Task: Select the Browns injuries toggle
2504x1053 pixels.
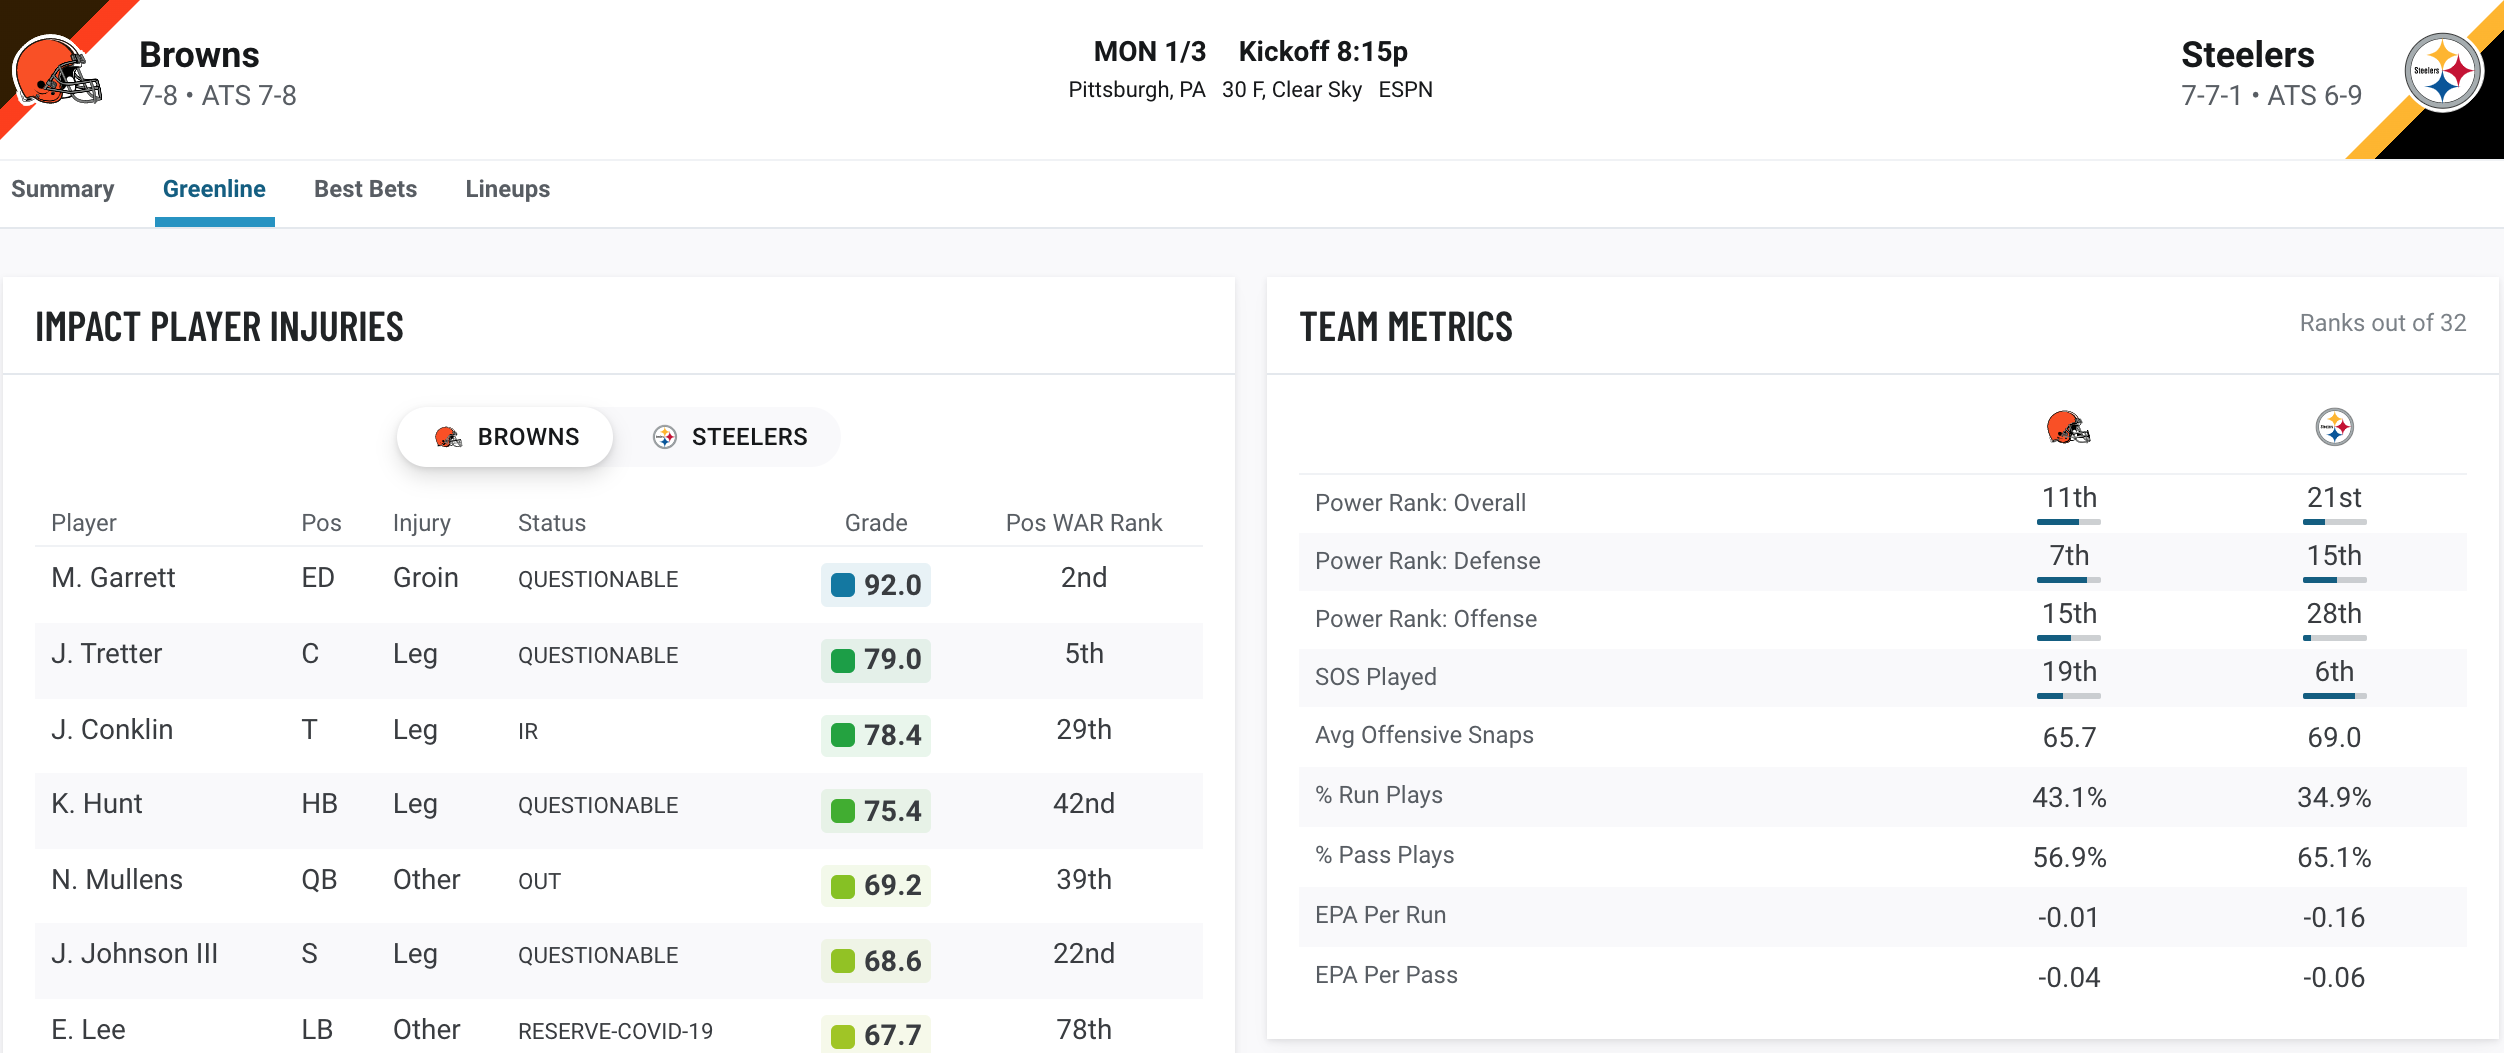Action: pos(506,437)
